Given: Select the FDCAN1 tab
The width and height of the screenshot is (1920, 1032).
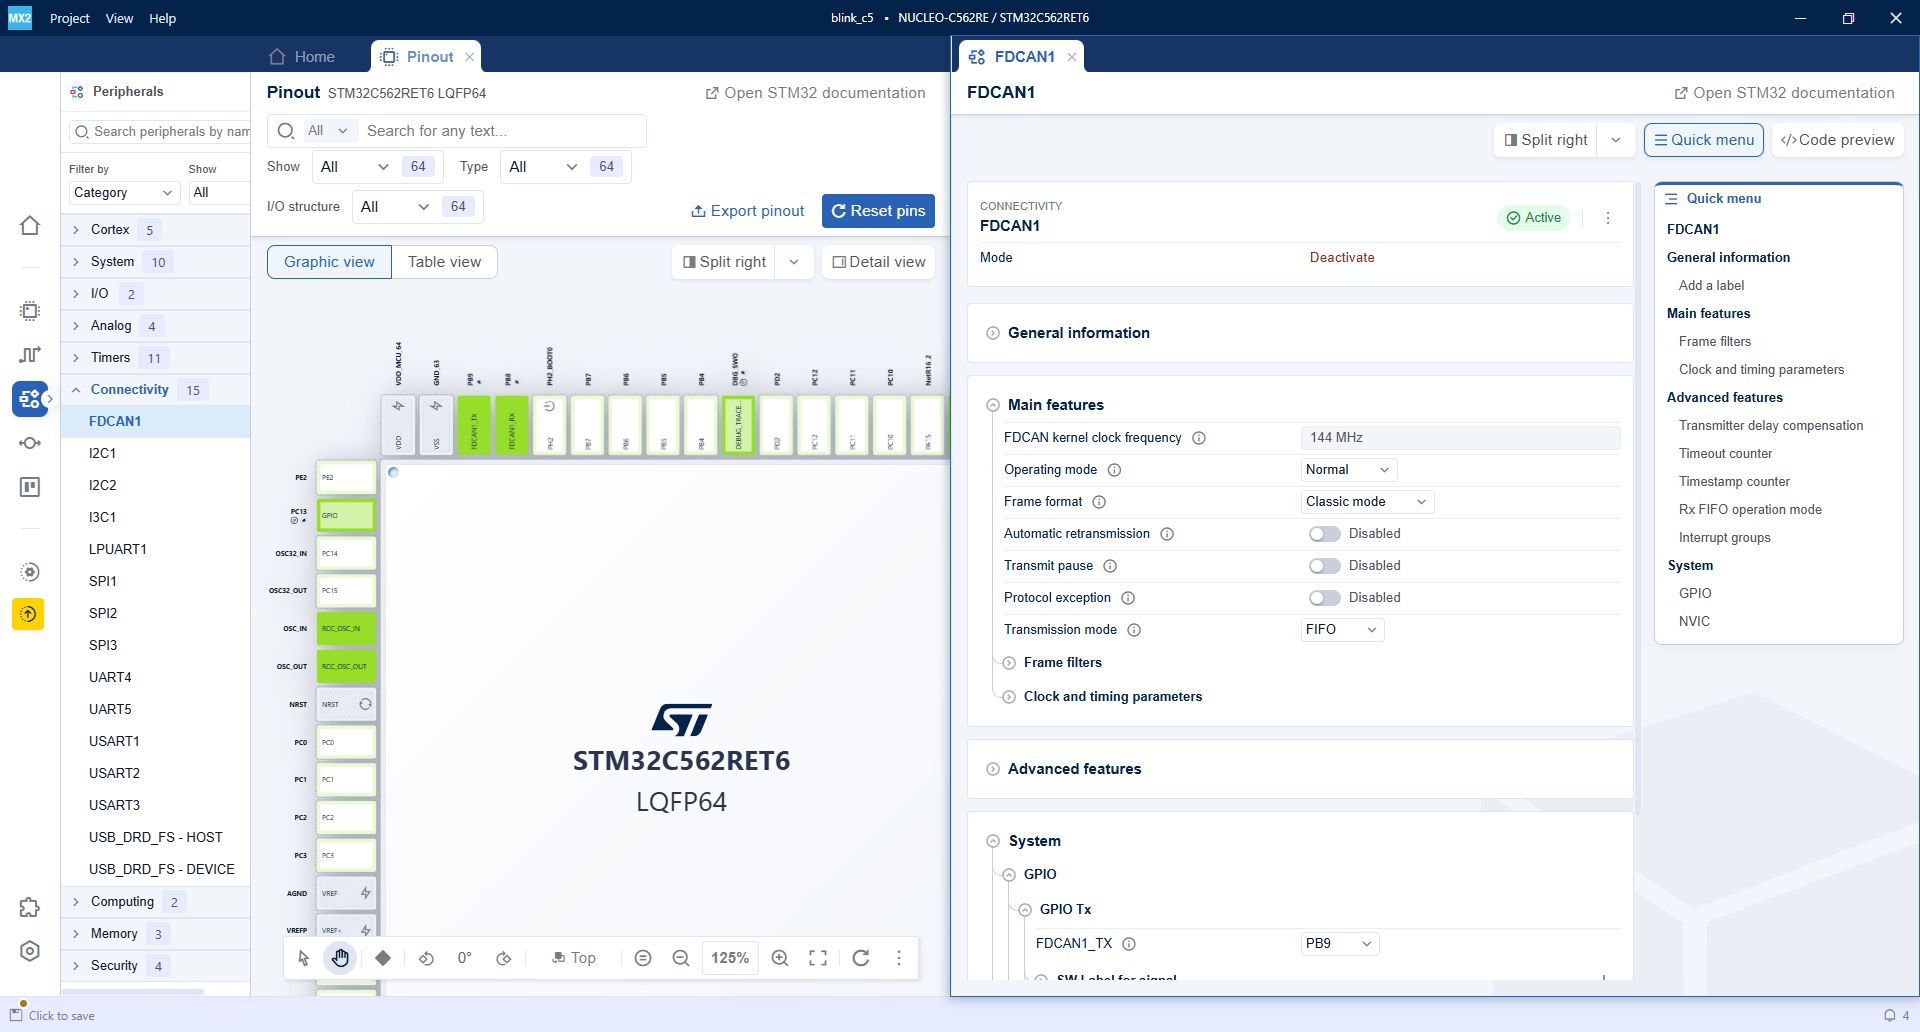Looking at the screenshot, I should 1020,57.
